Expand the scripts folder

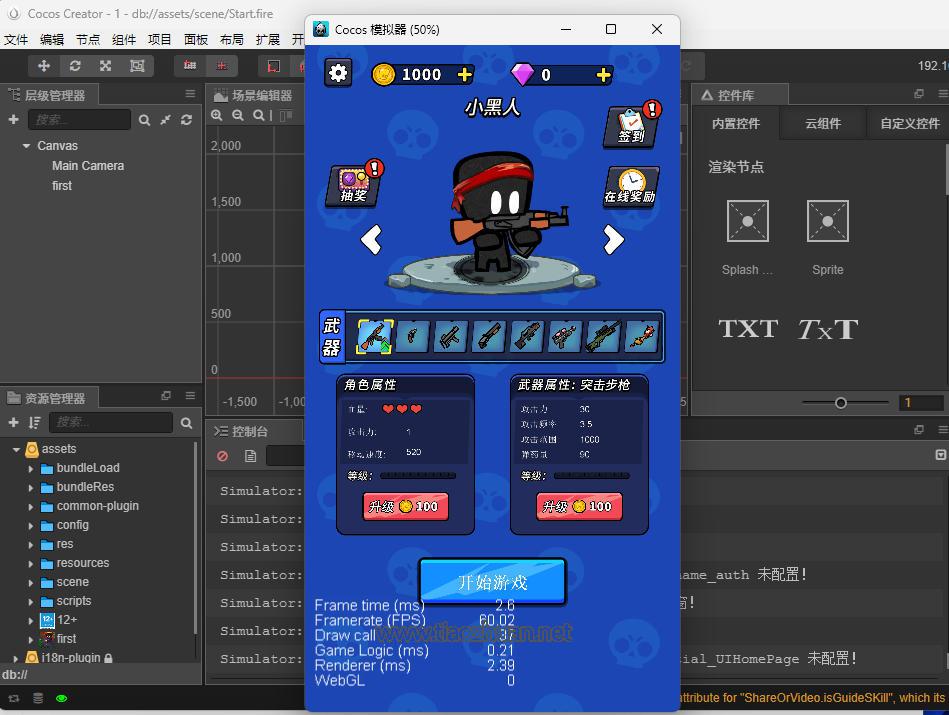31,602
